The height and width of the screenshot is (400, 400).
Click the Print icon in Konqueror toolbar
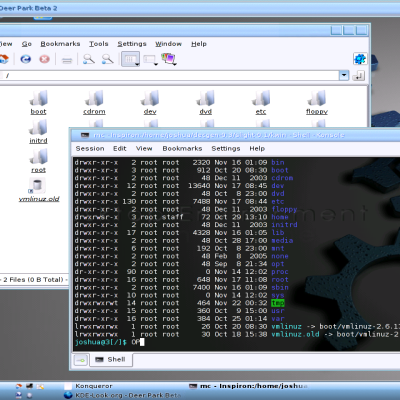pyautogui.click(x=67, y=60)
